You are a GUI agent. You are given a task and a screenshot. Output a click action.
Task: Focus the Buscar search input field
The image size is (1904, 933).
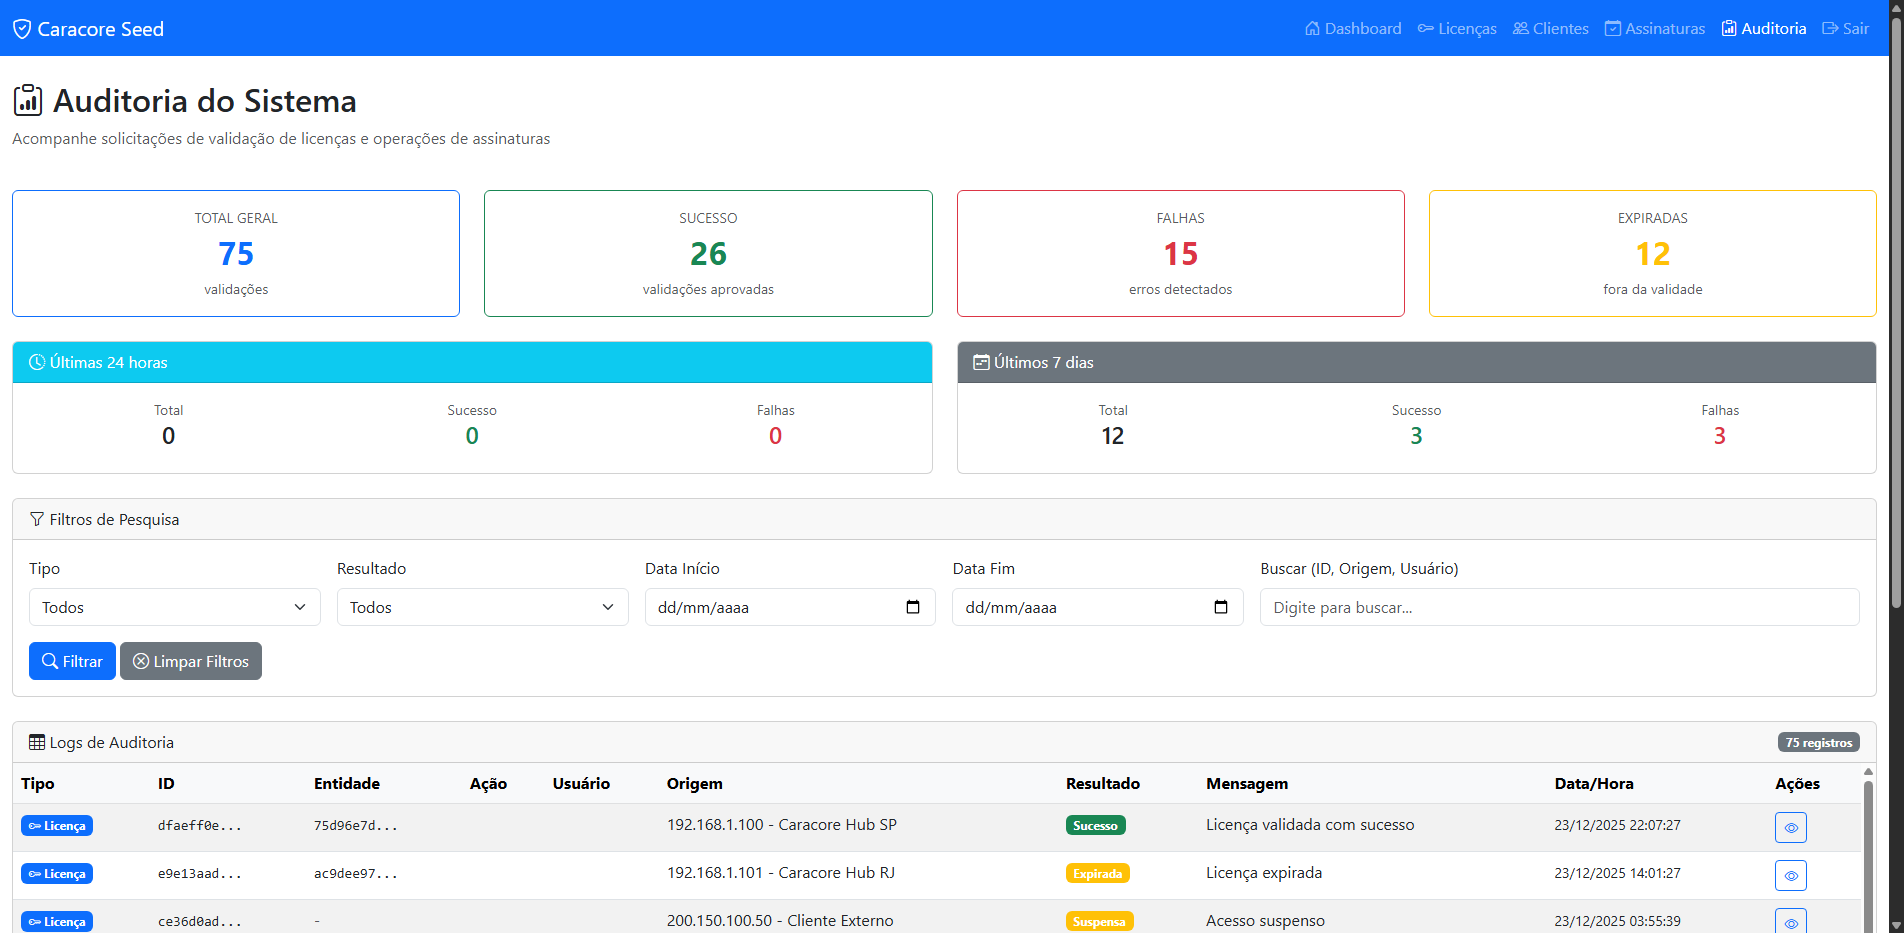1559,607
